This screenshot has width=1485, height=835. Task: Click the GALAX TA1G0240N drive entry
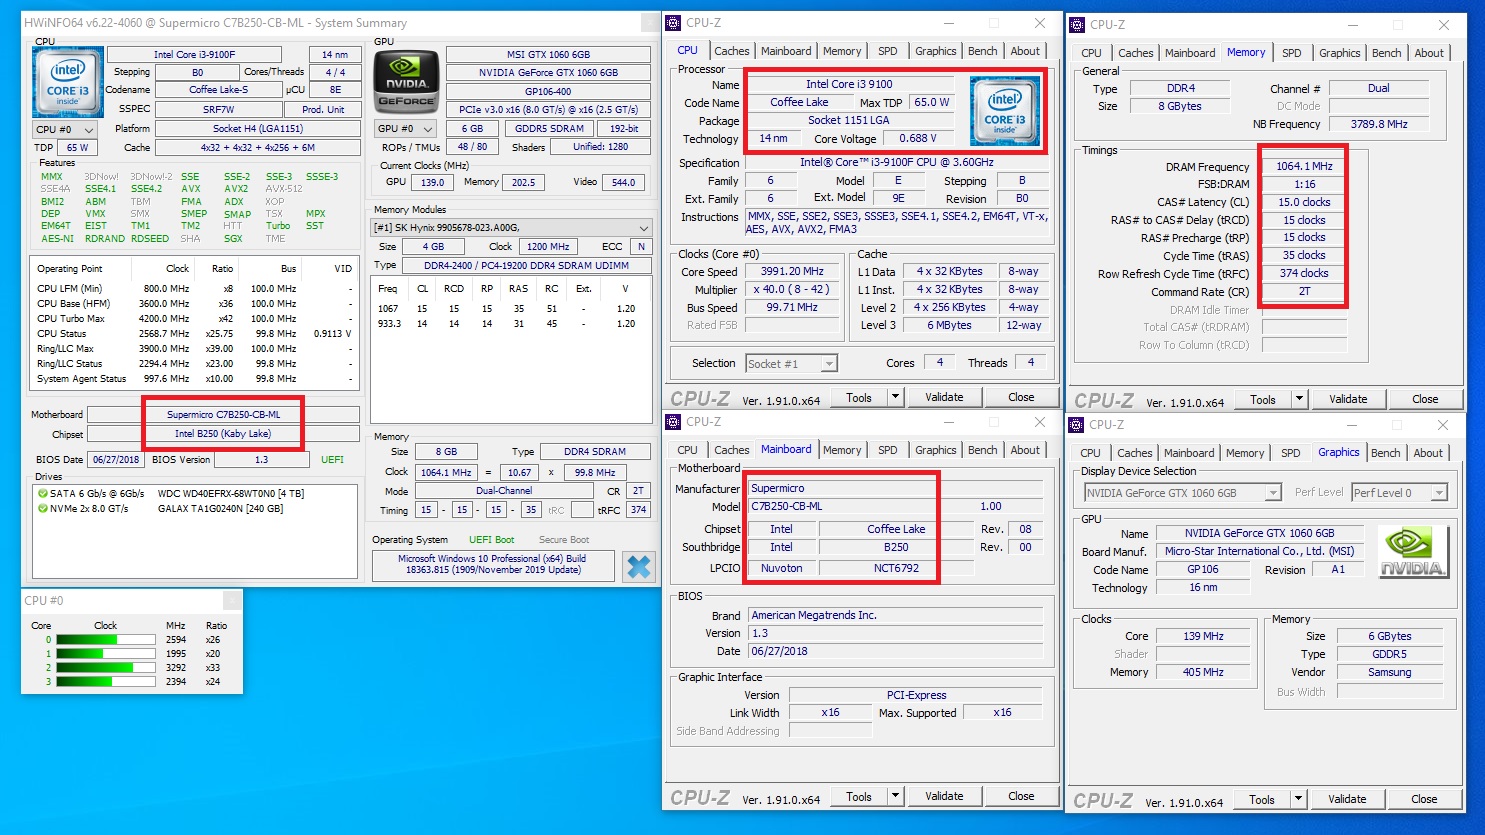pyautogui.click(x=220, y=508)
